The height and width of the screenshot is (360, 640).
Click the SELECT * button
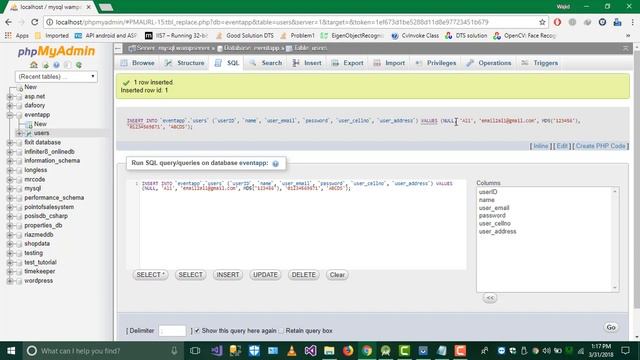tap(151, 275)
